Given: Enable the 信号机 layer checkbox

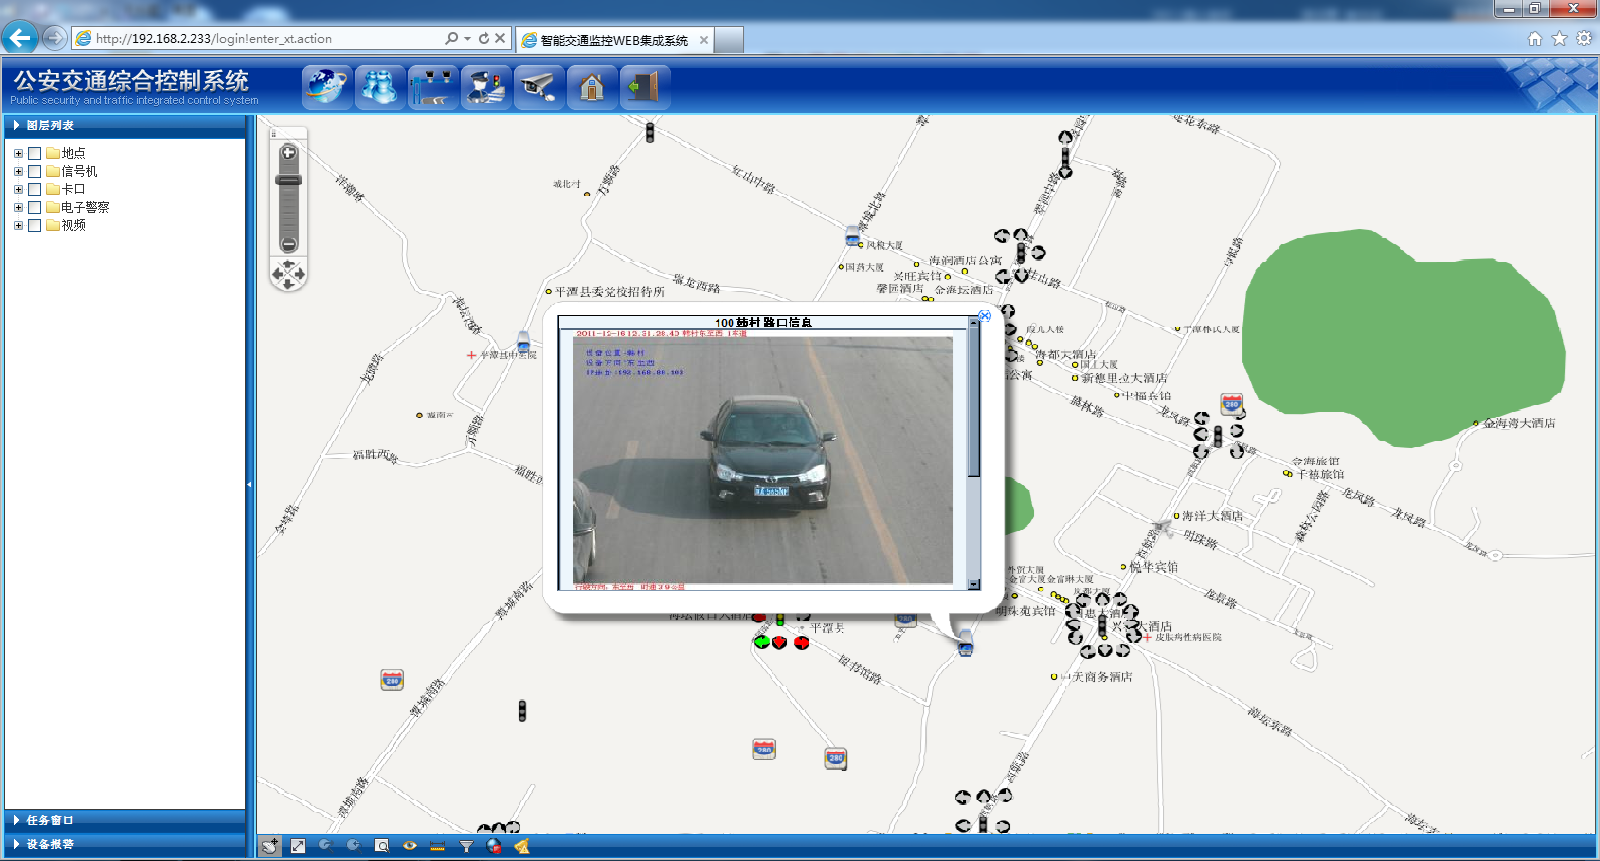Looking at the screenshot, I should coord(35,171).
